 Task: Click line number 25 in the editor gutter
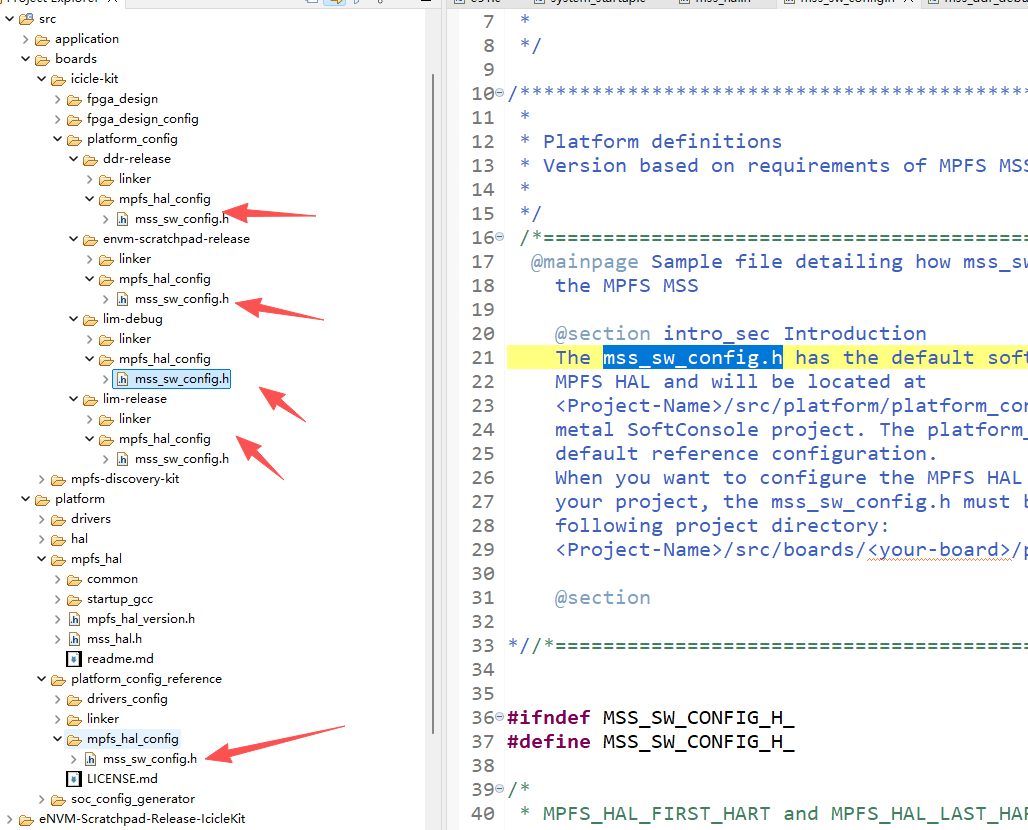[x=483, y=454]
